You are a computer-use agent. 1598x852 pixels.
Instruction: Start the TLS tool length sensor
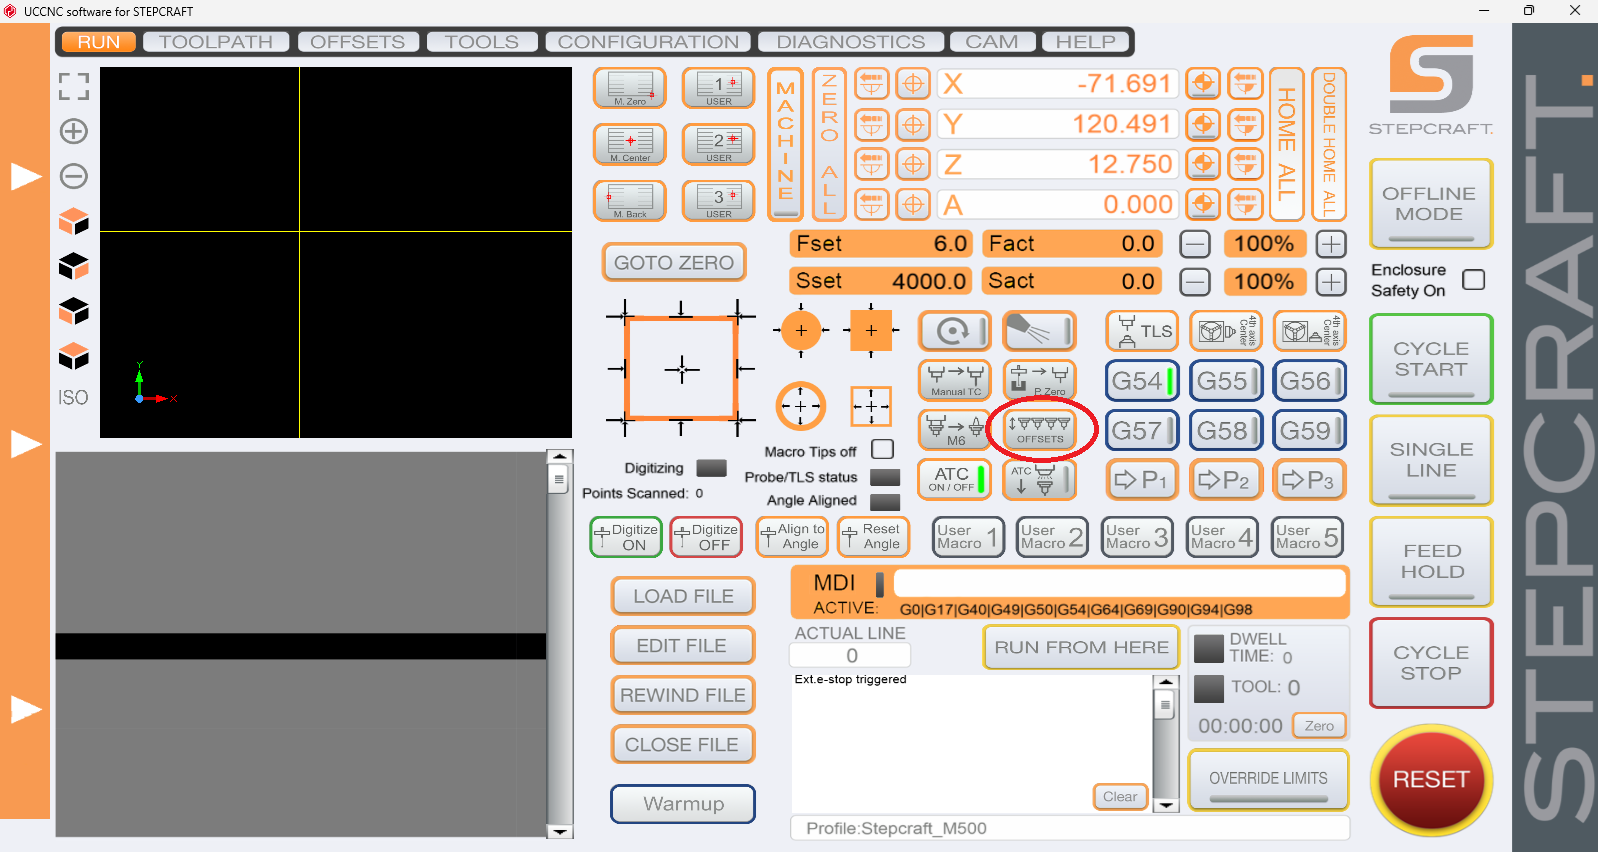[x=1142, y=331]
